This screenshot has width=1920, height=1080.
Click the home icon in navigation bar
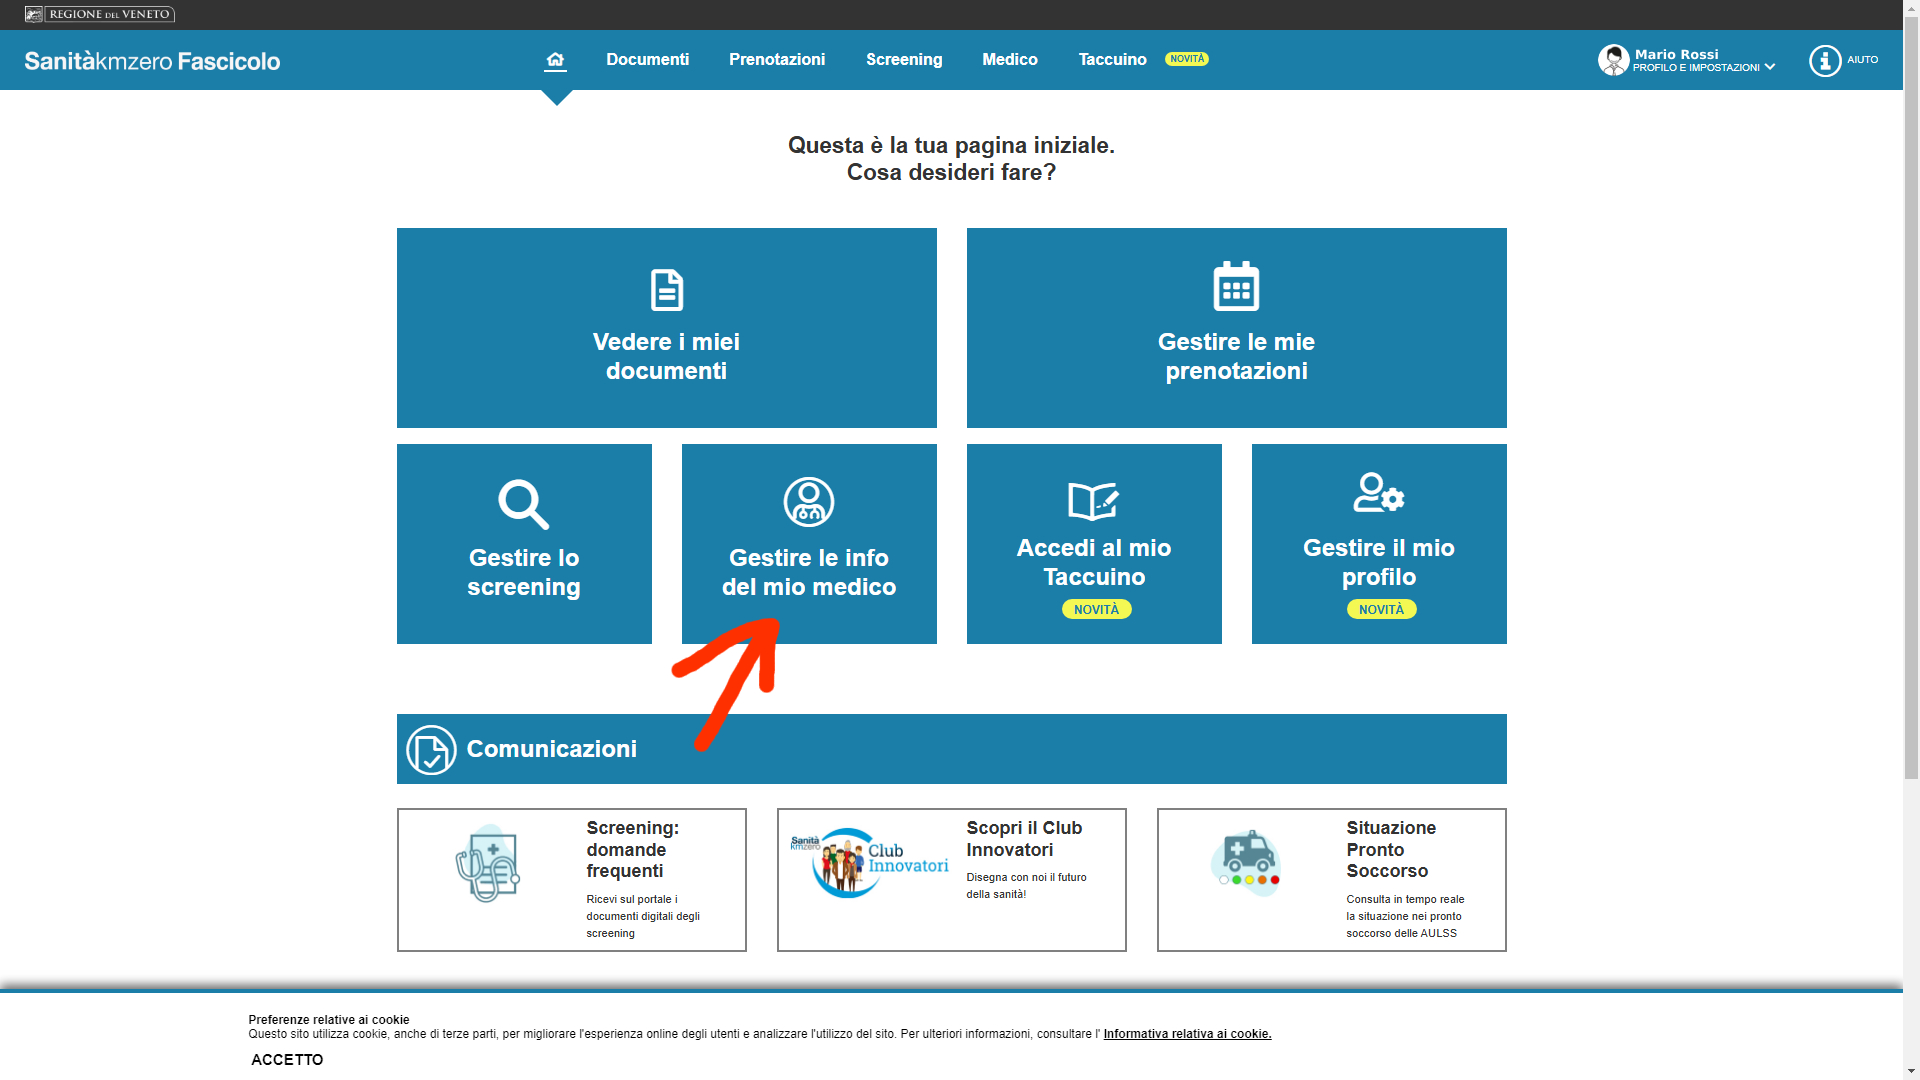555,60
